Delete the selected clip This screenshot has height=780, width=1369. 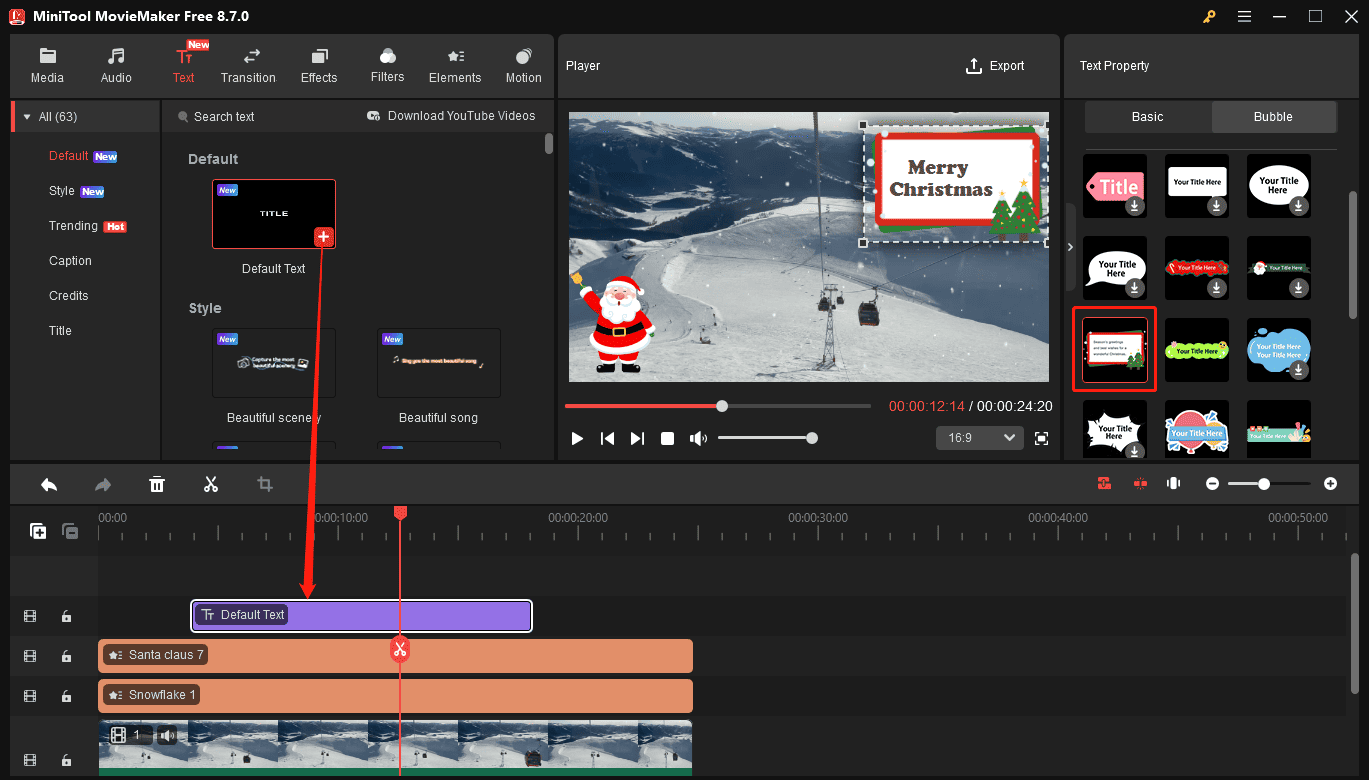(157, 484)
